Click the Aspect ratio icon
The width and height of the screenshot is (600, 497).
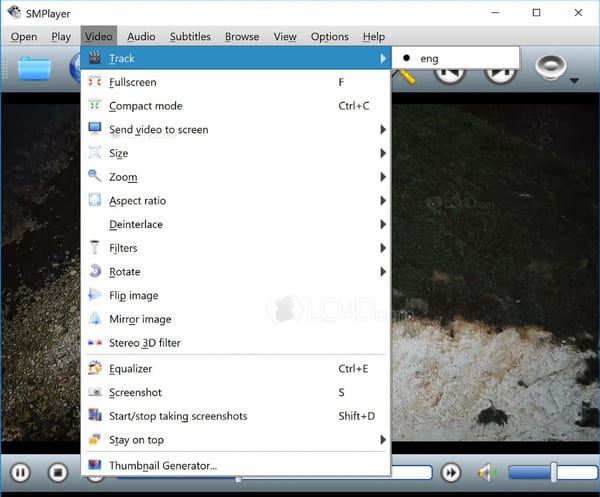[95, 200]
